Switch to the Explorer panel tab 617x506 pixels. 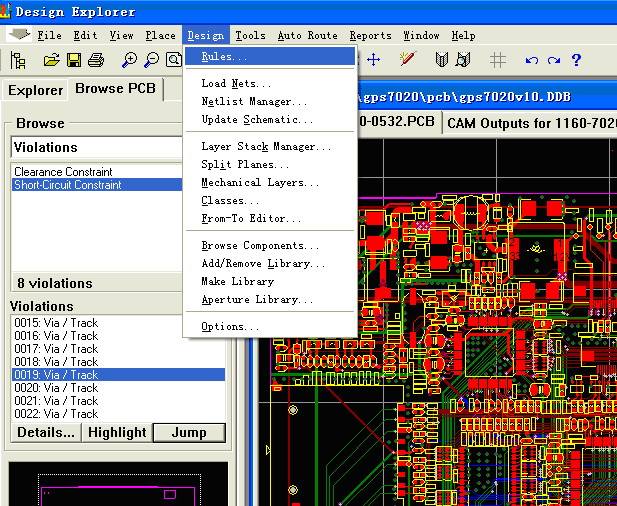click(35, 90)
